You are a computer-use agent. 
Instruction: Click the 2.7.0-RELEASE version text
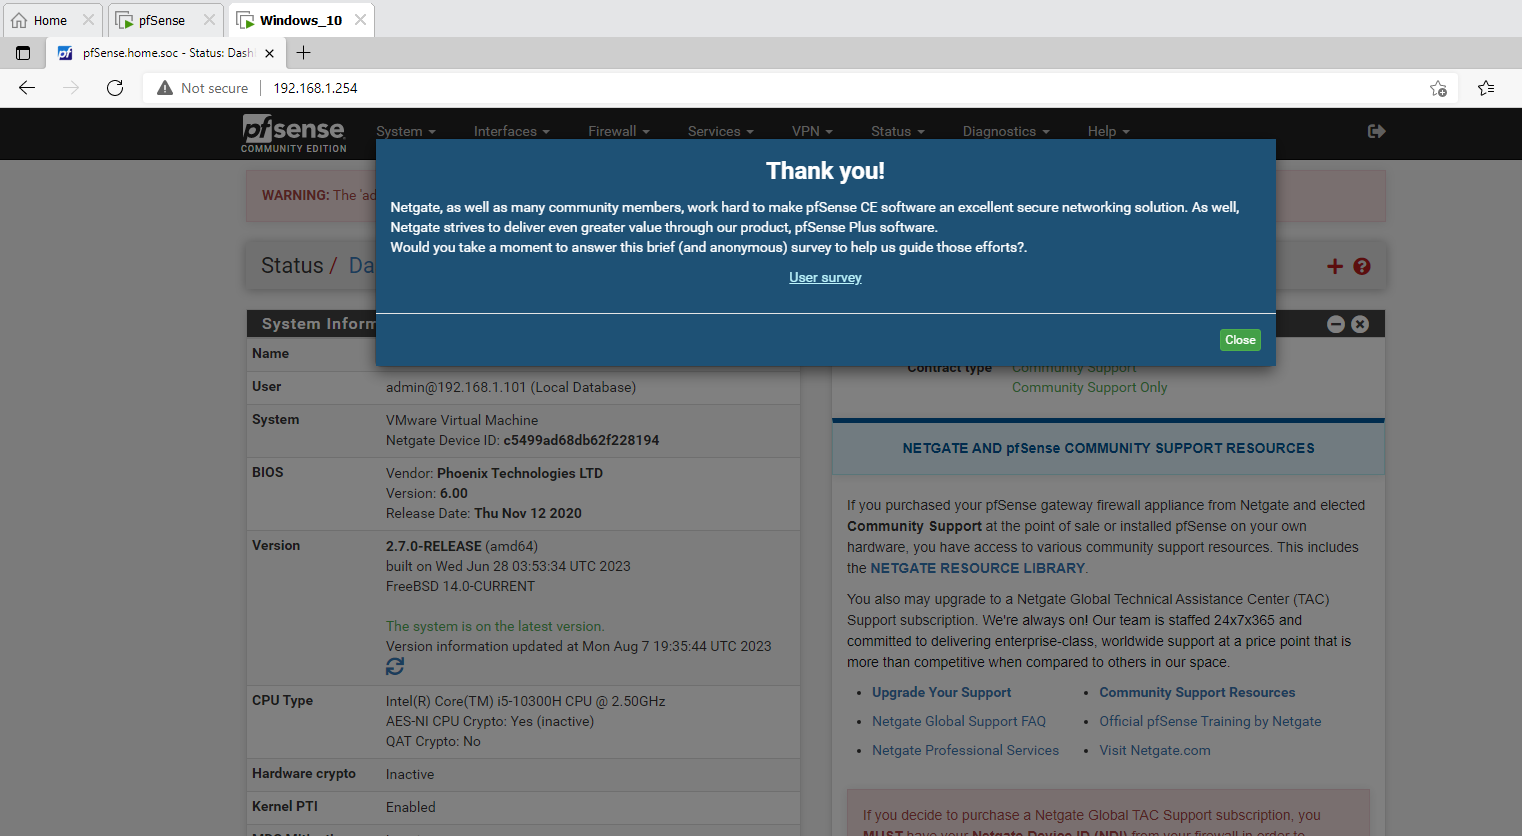pyautogui.click(x=434, y=546)
